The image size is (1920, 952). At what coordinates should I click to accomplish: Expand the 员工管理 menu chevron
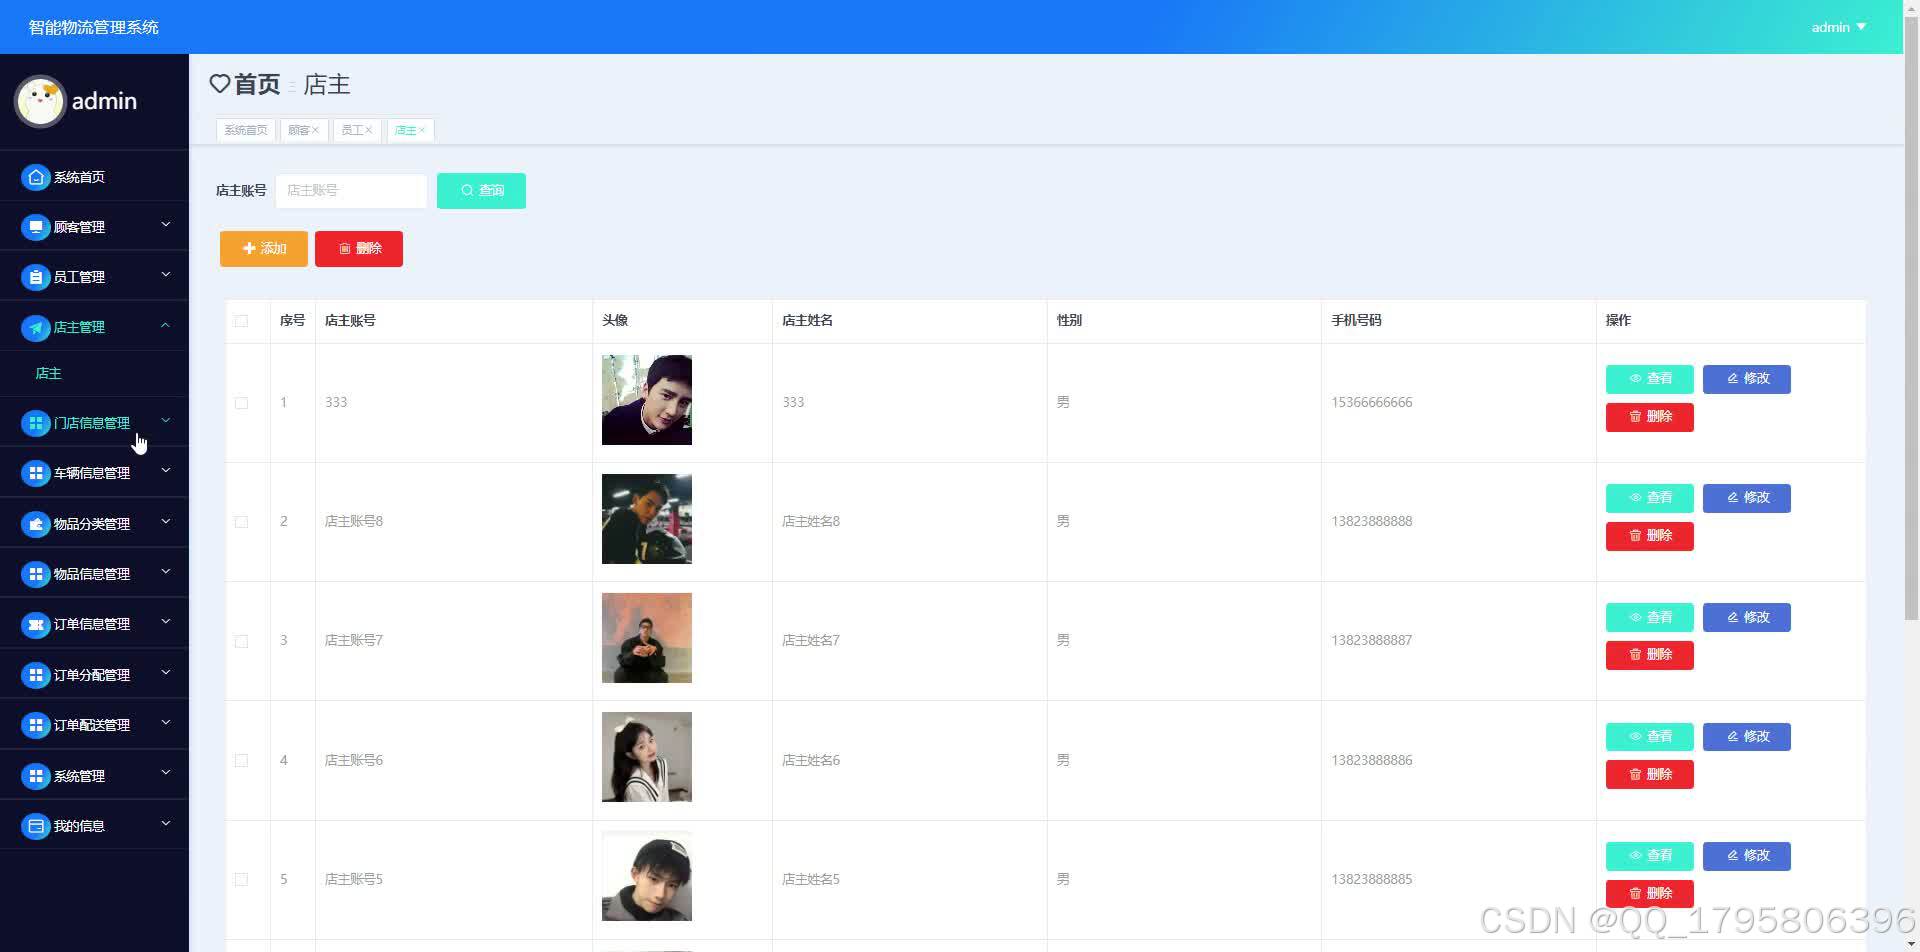tap(166, 275)
